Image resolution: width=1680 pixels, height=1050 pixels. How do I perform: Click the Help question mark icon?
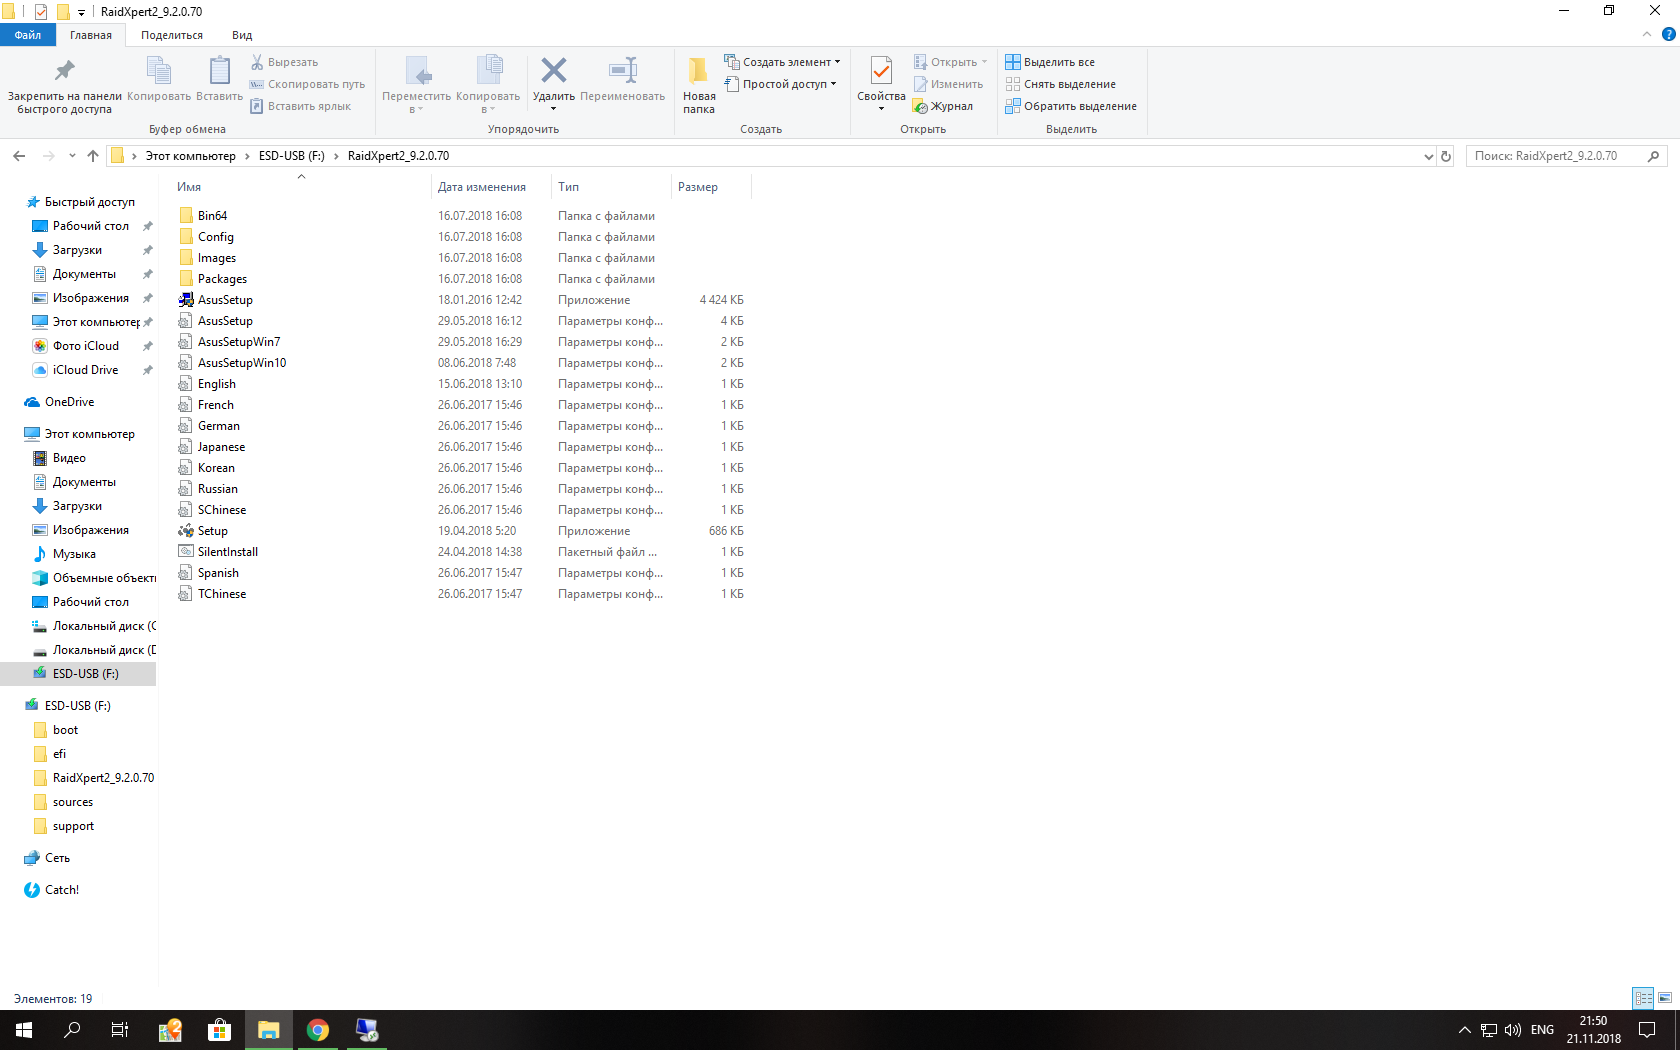[x=1668, y=34]
